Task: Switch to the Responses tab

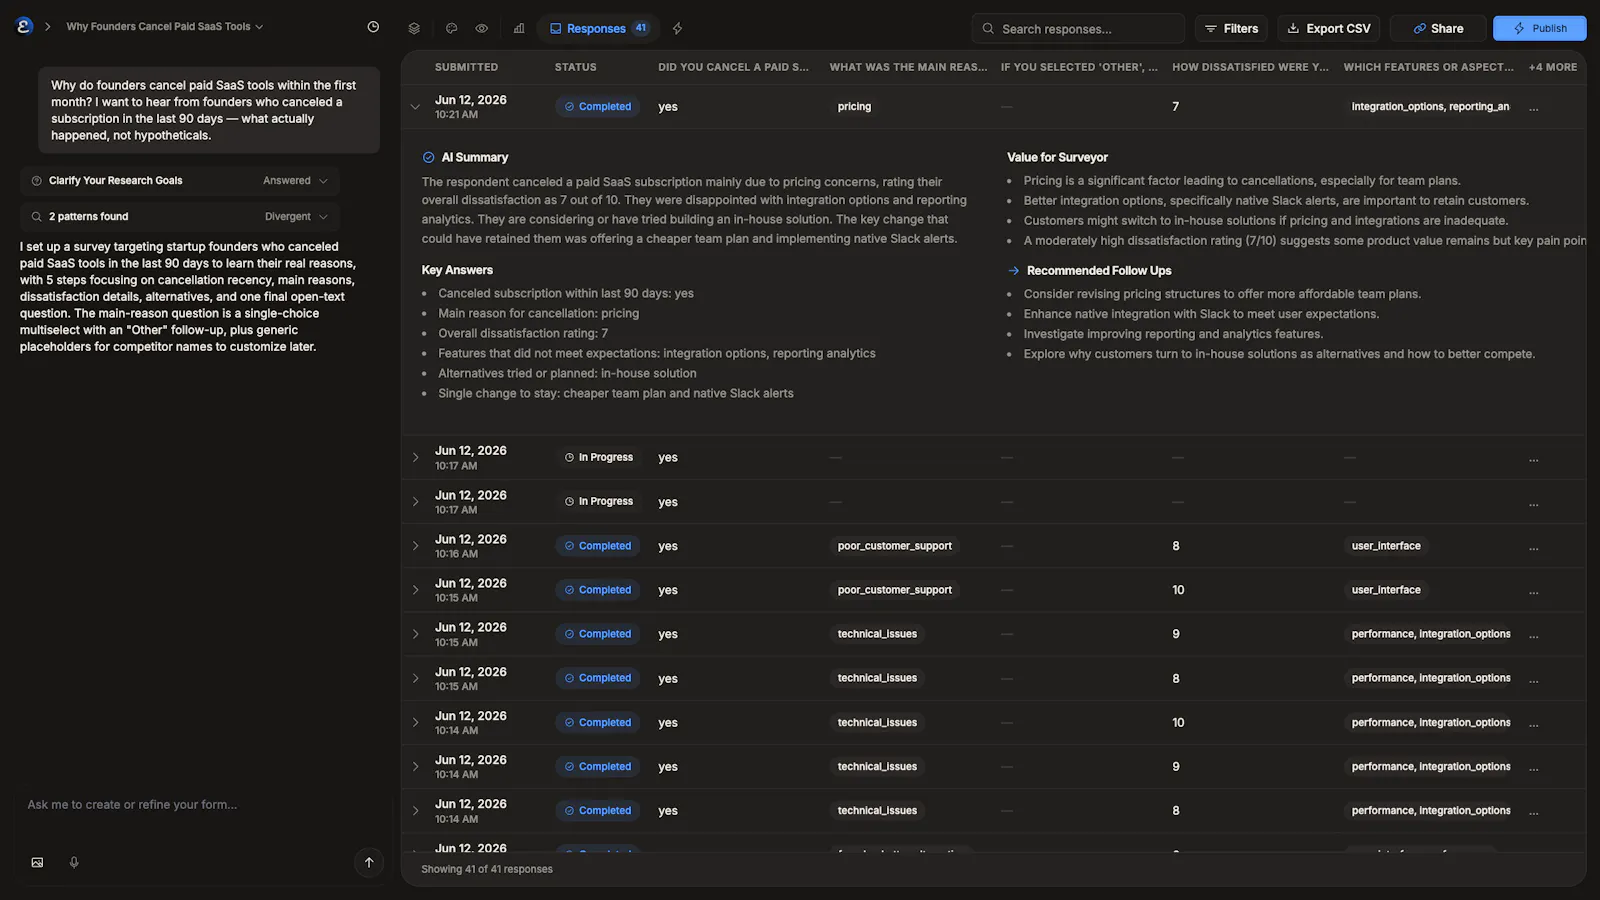Action: (x=598, y=28)
